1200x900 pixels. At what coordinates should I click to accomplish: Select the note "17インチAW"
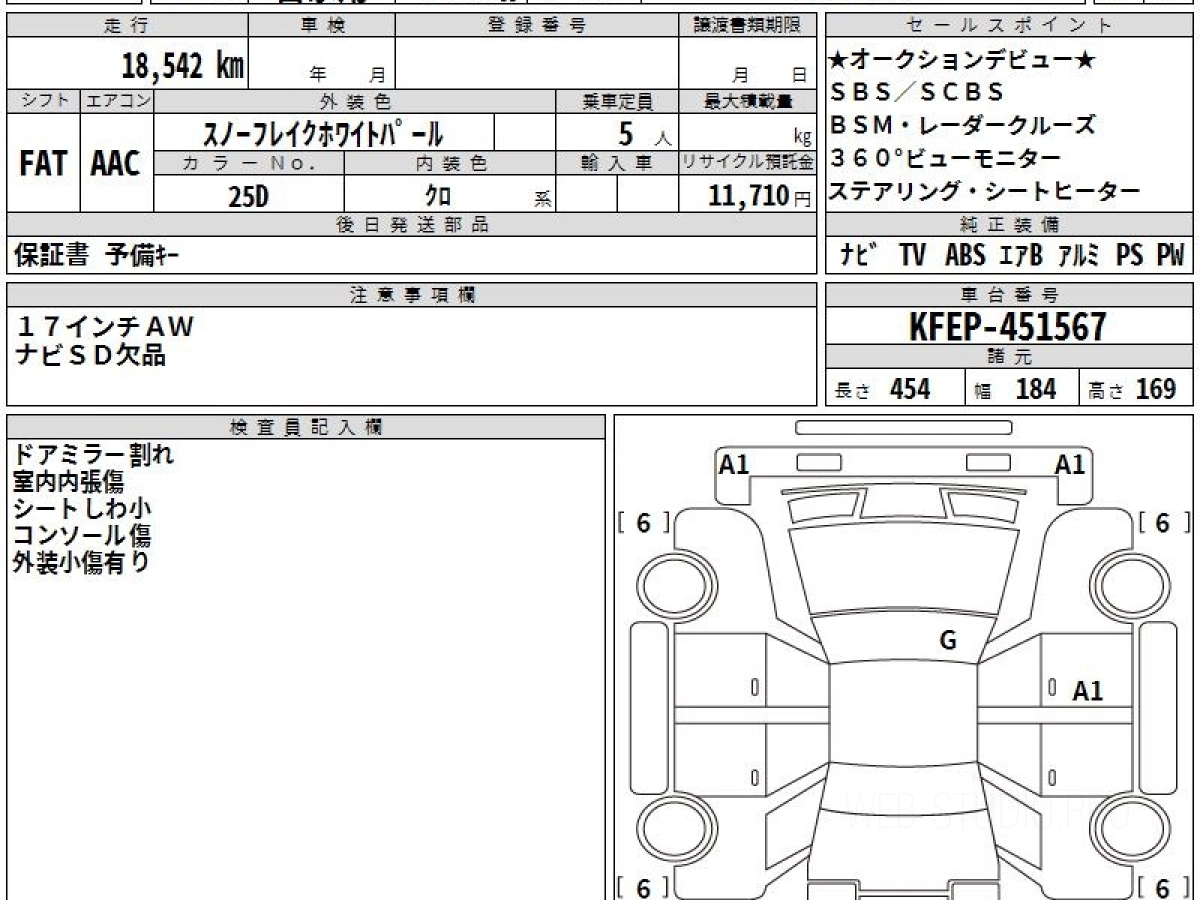[106, 327]
